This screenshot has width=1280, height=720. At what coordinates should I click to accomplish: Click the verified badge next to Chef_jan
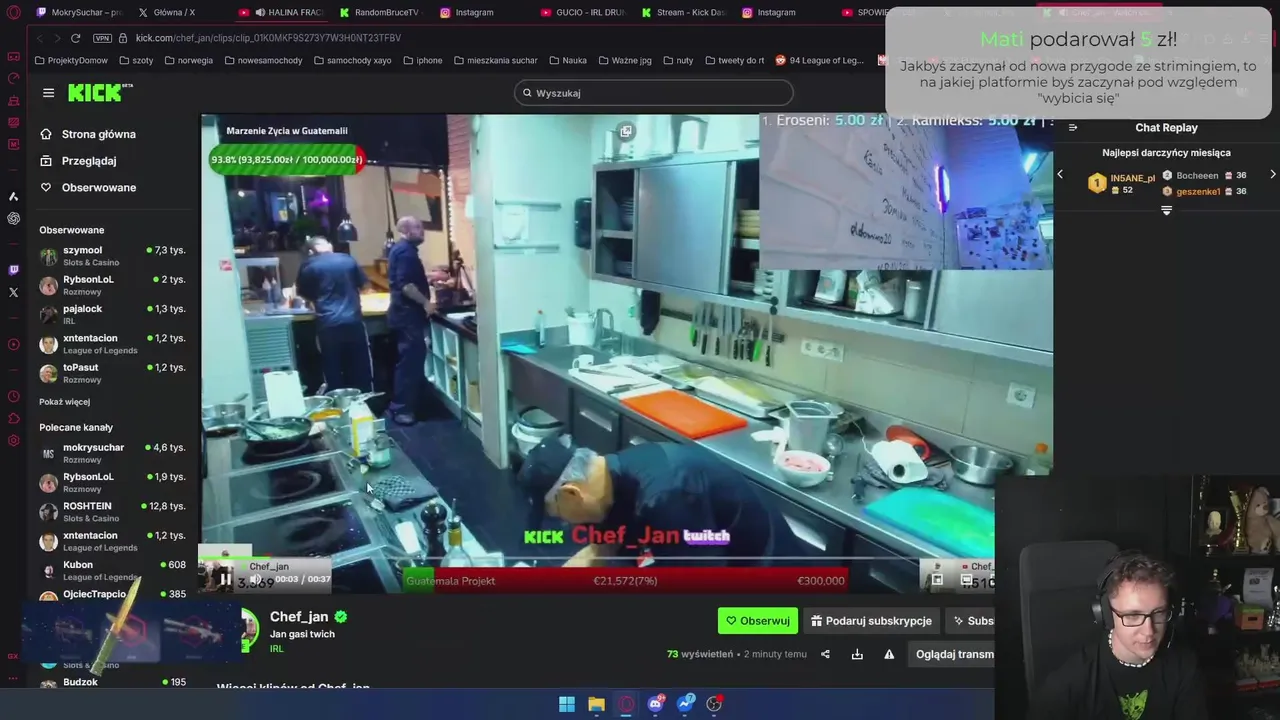click(x=341, y=617)
